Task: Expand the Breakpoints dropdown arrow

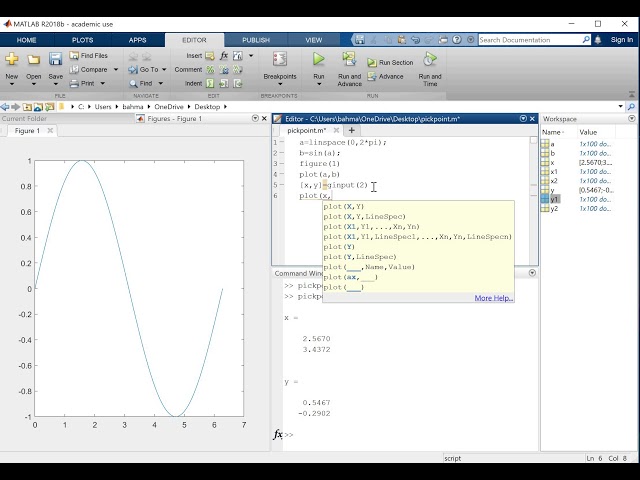Action: click(x=280, y=84)
